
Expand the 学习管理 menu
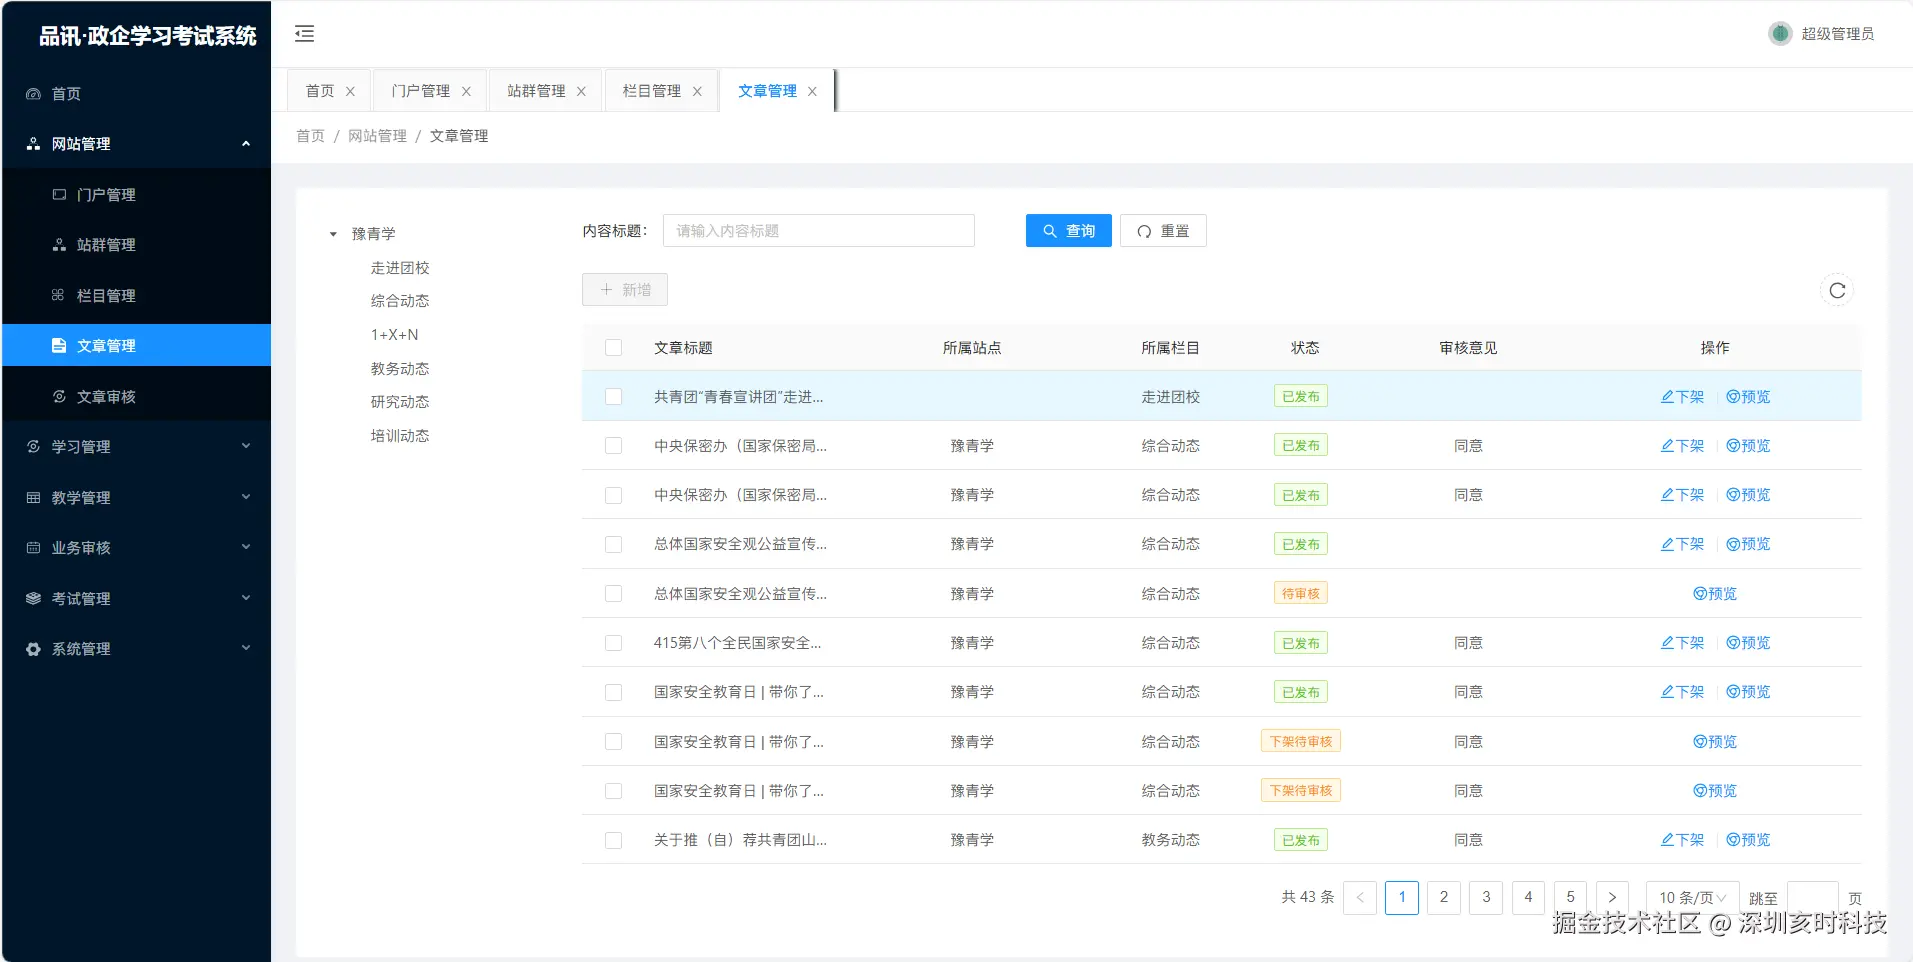pos(246,447)
